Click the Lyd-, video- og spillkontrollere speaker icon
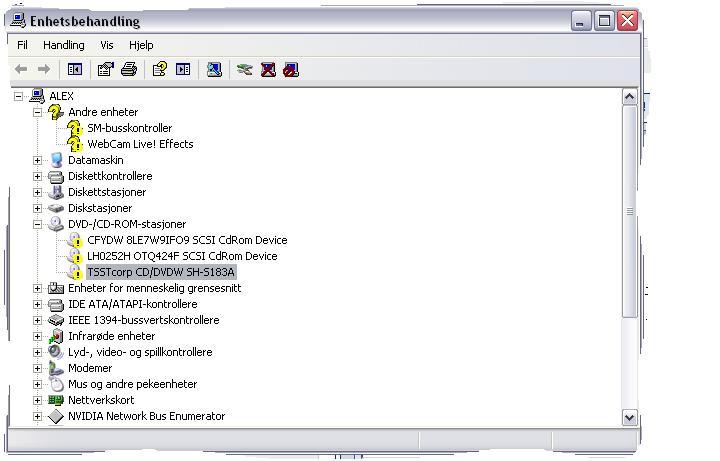 pos(56,352)
